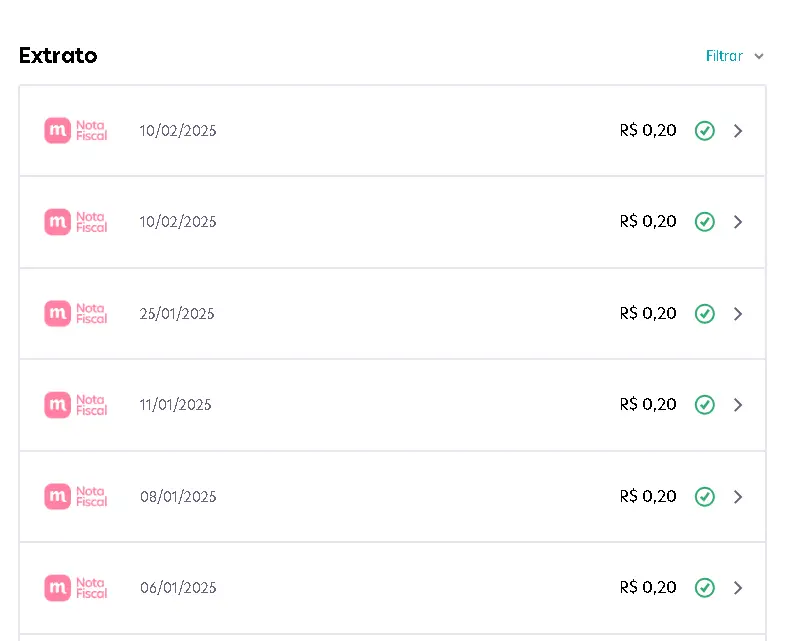
Task: Expand second 10/02/2025 entry with right chevron
Action: (x=738, y=222)
